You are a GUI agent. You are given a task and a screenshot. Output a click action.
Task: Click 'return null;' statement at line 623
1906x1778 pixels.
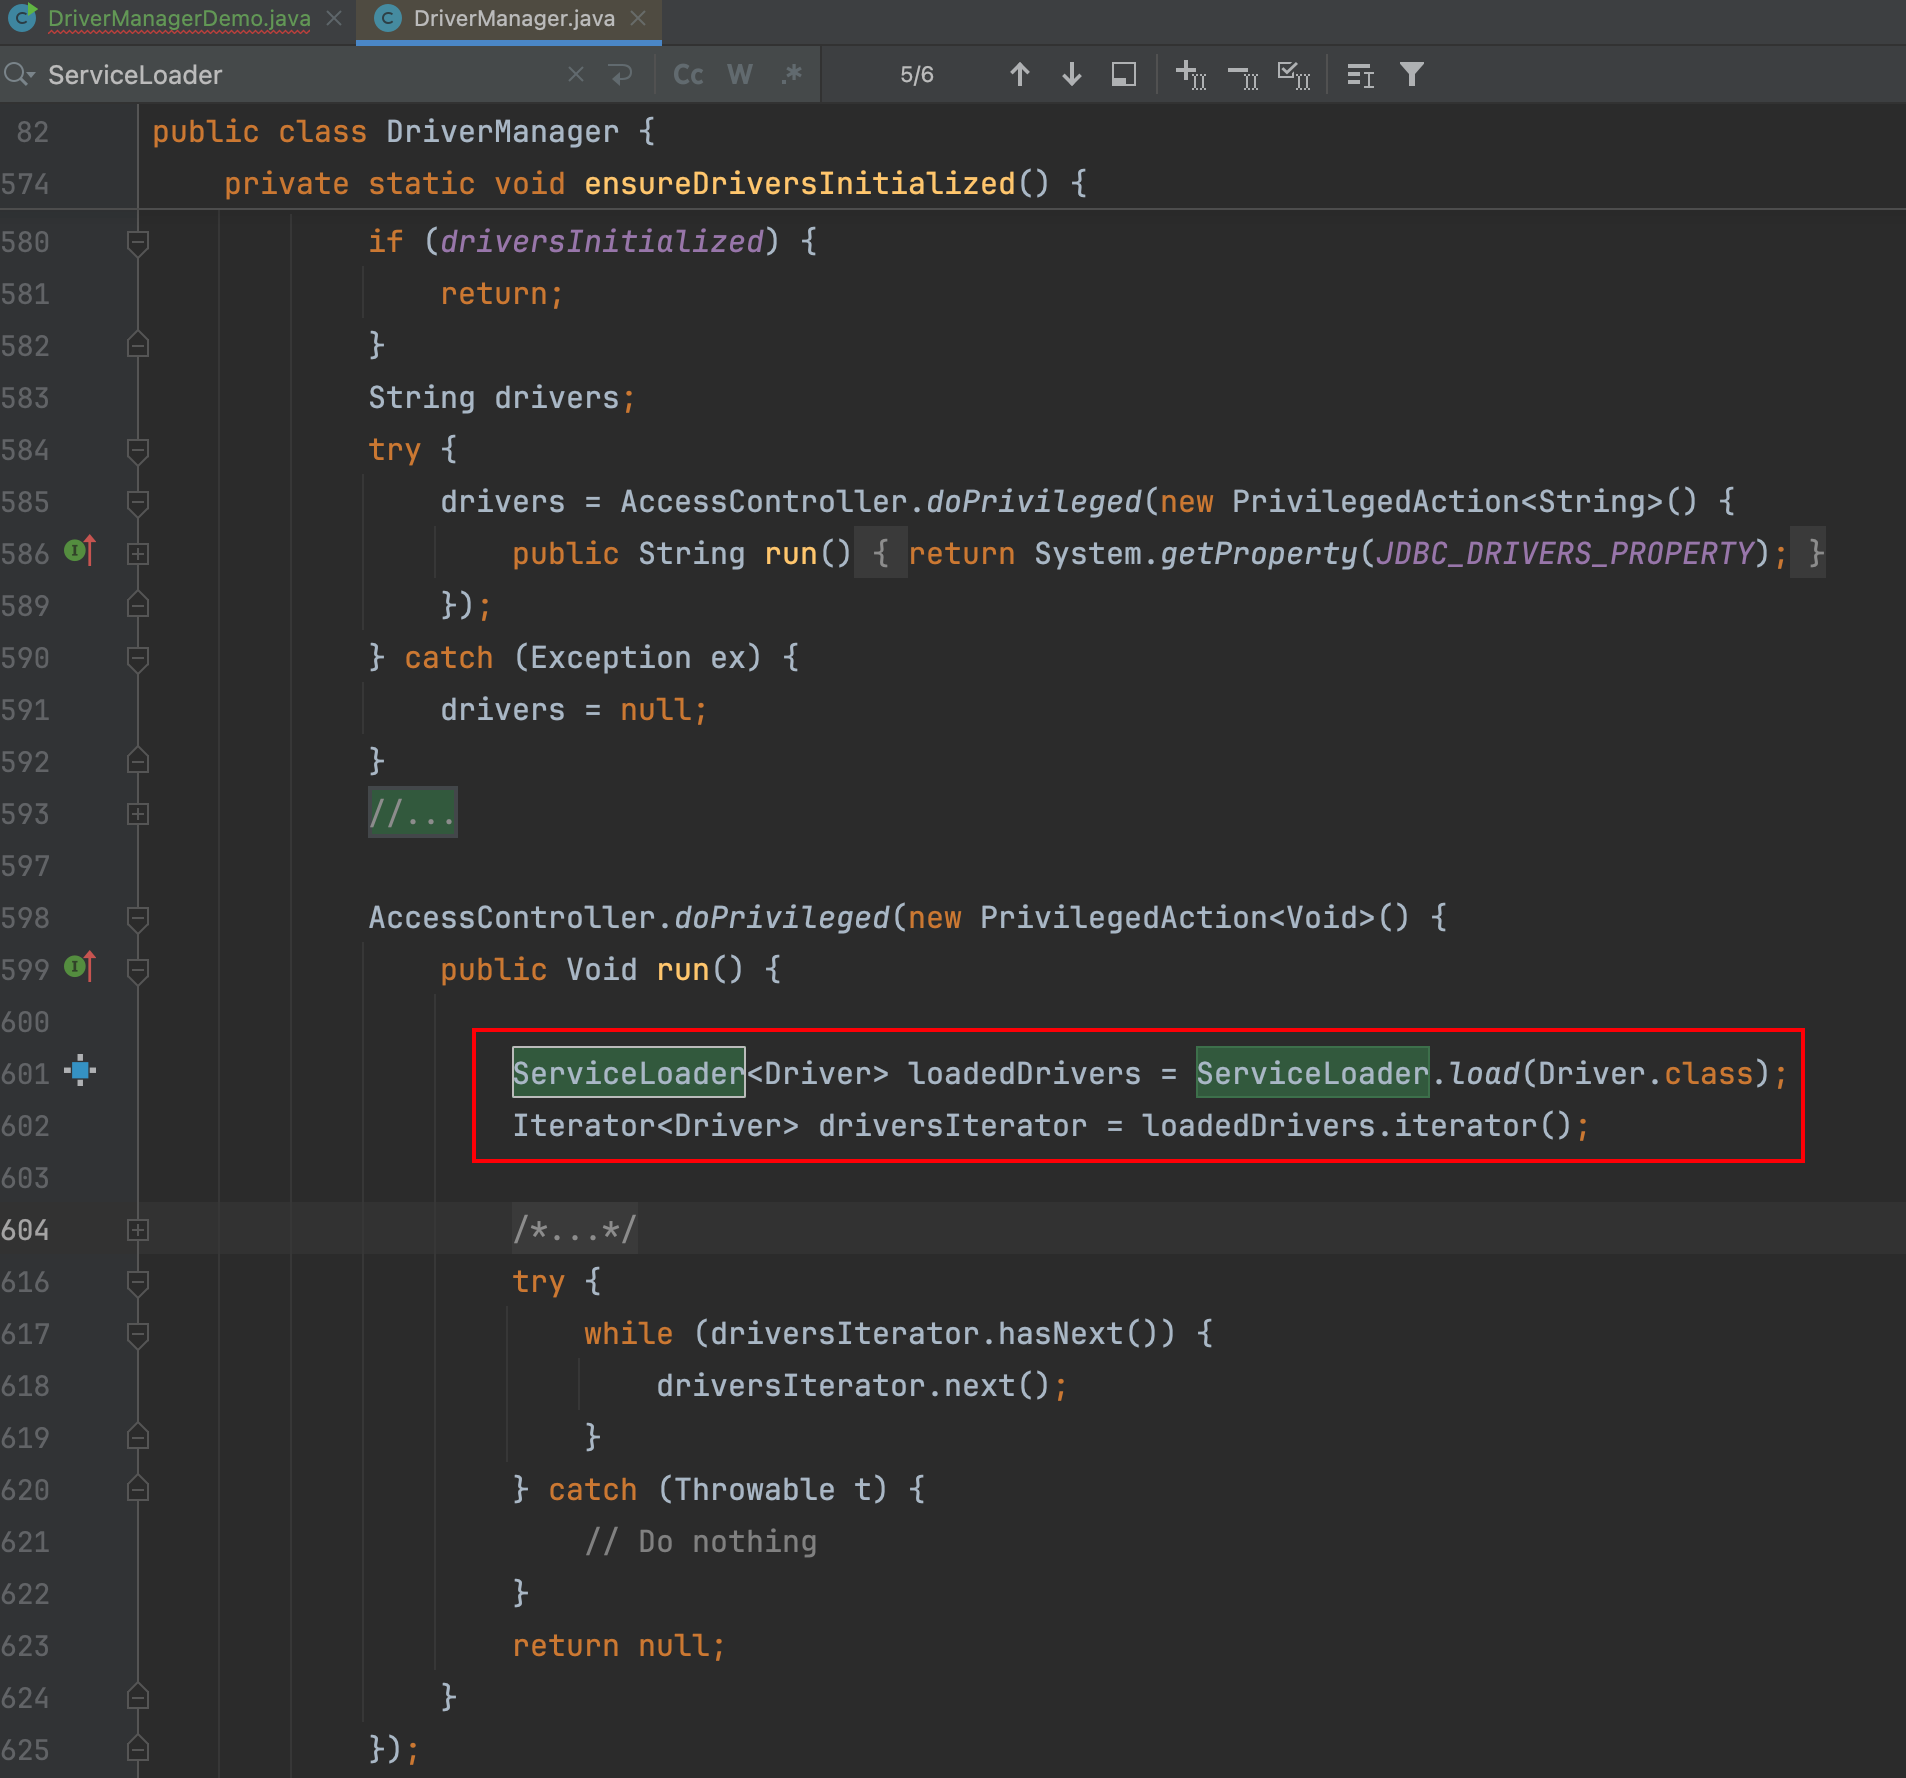619,1646
